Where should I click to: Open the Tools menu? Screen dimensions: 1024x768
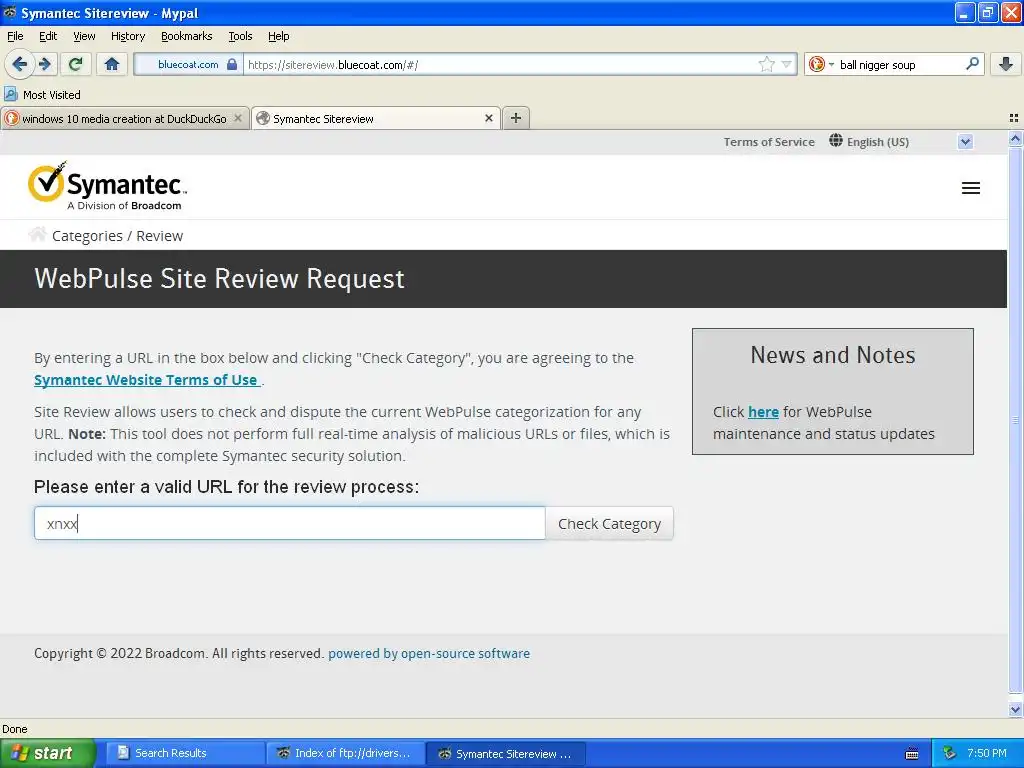coord(240,36)
